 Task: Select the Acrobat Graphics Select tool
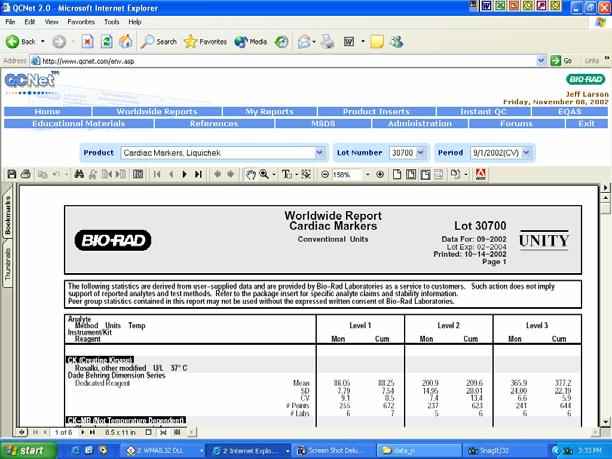click(x=306, y=174)
